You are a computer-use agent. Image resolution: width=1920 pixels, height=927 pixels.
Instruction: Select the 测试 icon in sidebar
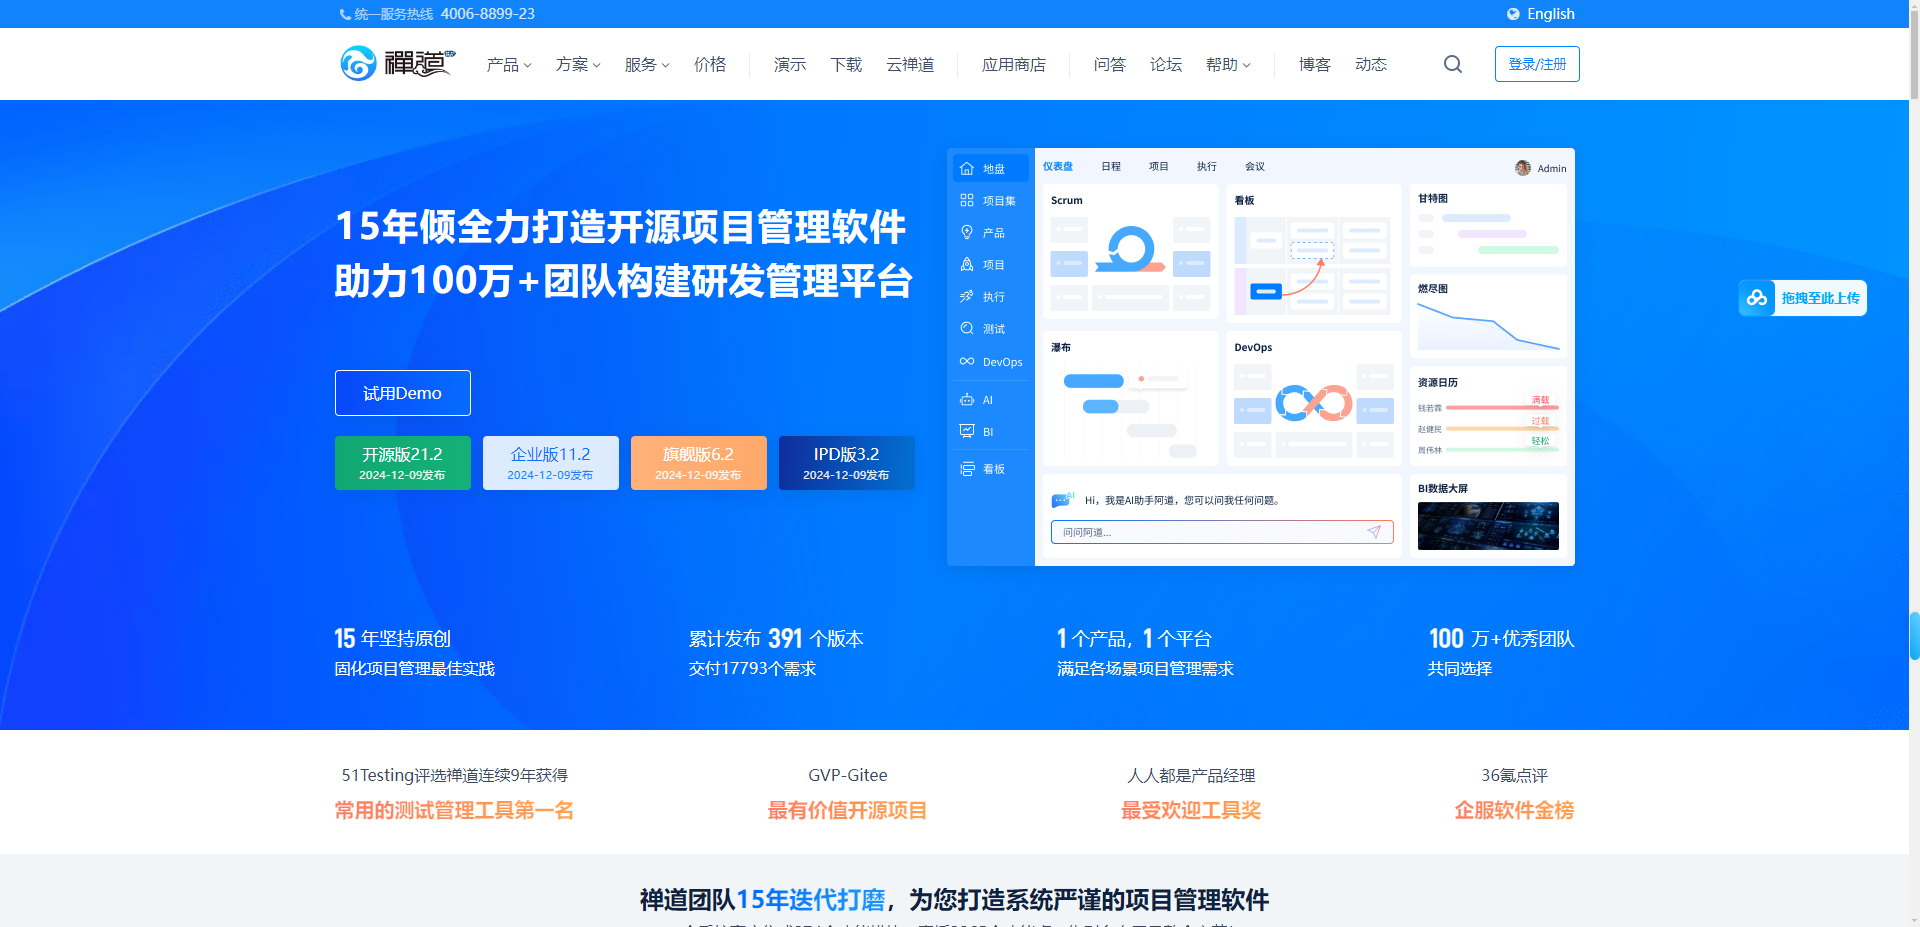tap(967, 328)
